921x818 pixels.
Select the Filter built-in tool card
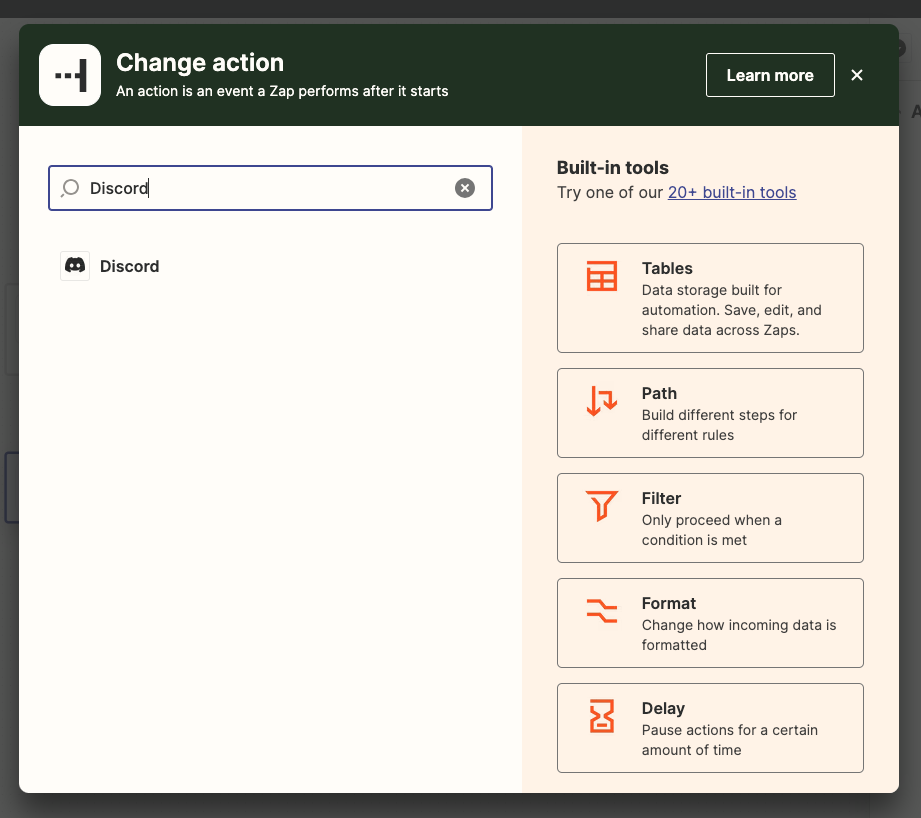(710, 518)
